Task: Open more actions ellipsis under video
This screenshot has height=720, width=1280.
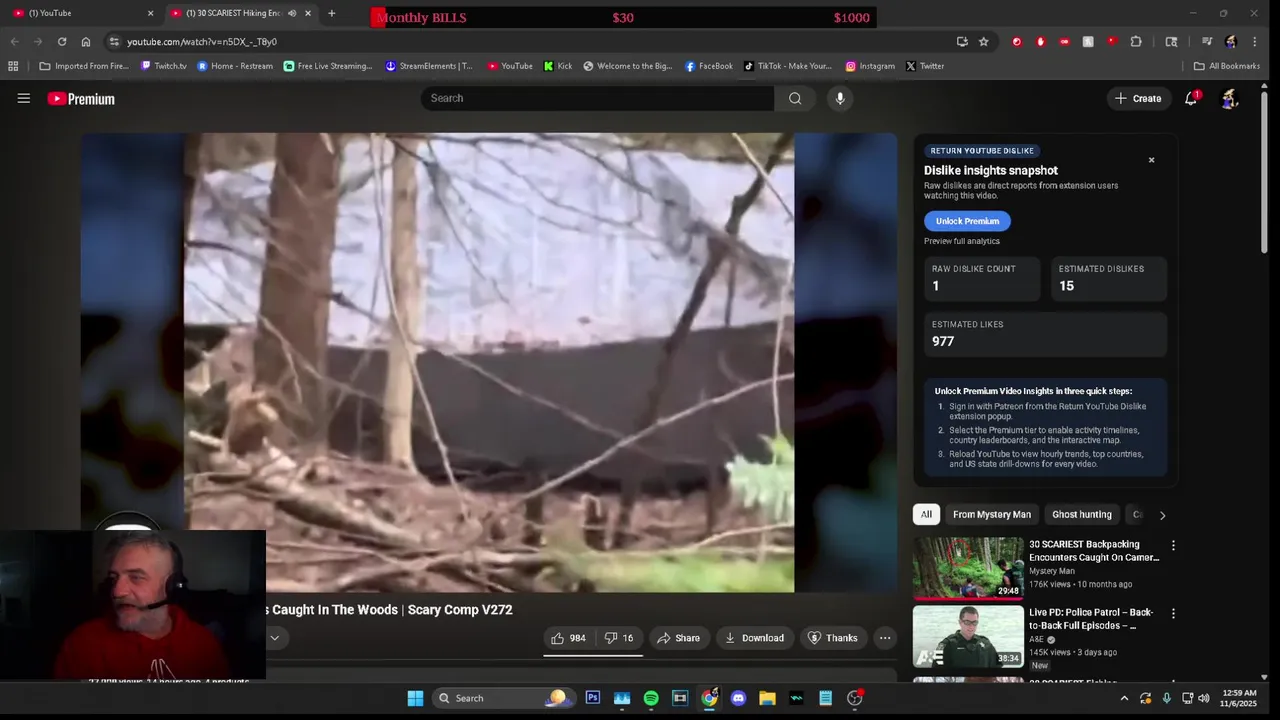Action: click(x=885, y=638)
